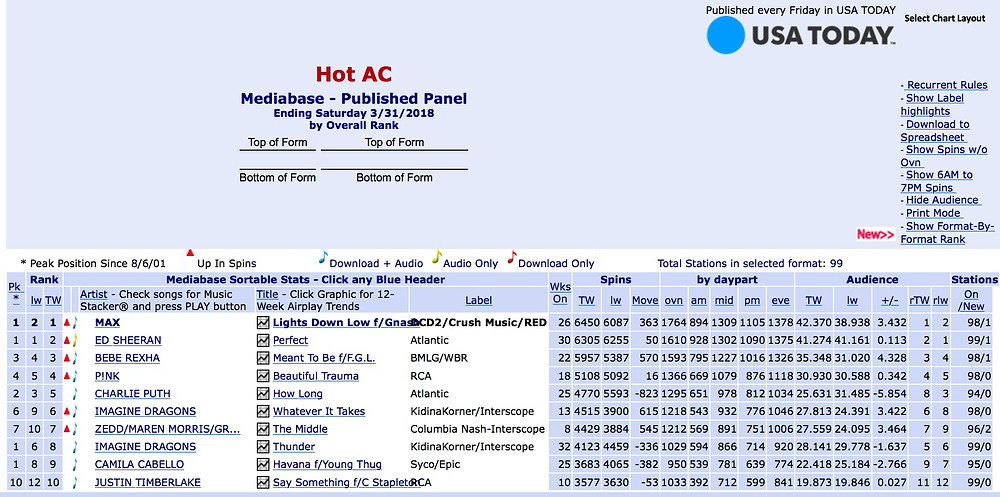Sort the chart by the Artist header
This screenshot has width=1000, height=497.
(x=93, y=295)
